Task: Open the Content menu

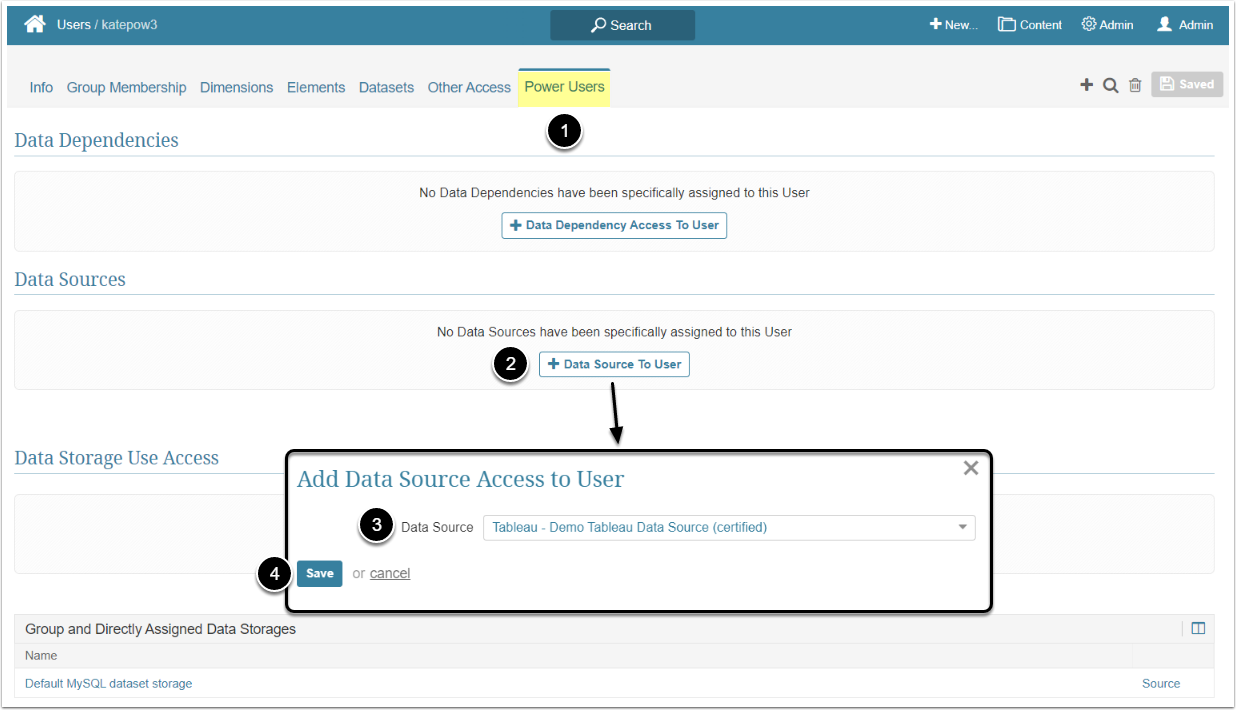Action: click(1029, 25)
